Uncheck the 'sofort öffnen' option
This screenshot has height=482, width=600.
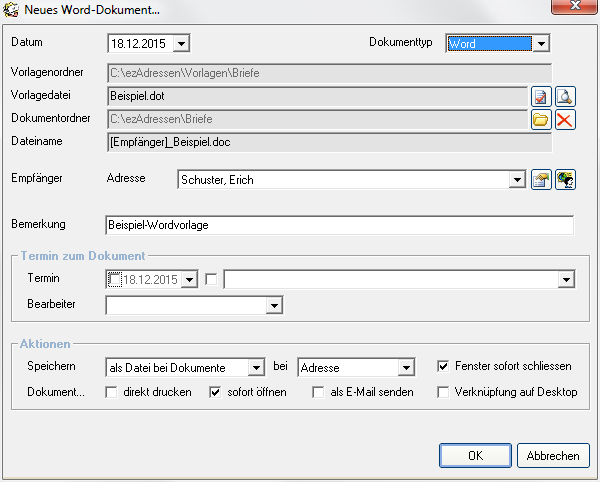click(215, 392)
